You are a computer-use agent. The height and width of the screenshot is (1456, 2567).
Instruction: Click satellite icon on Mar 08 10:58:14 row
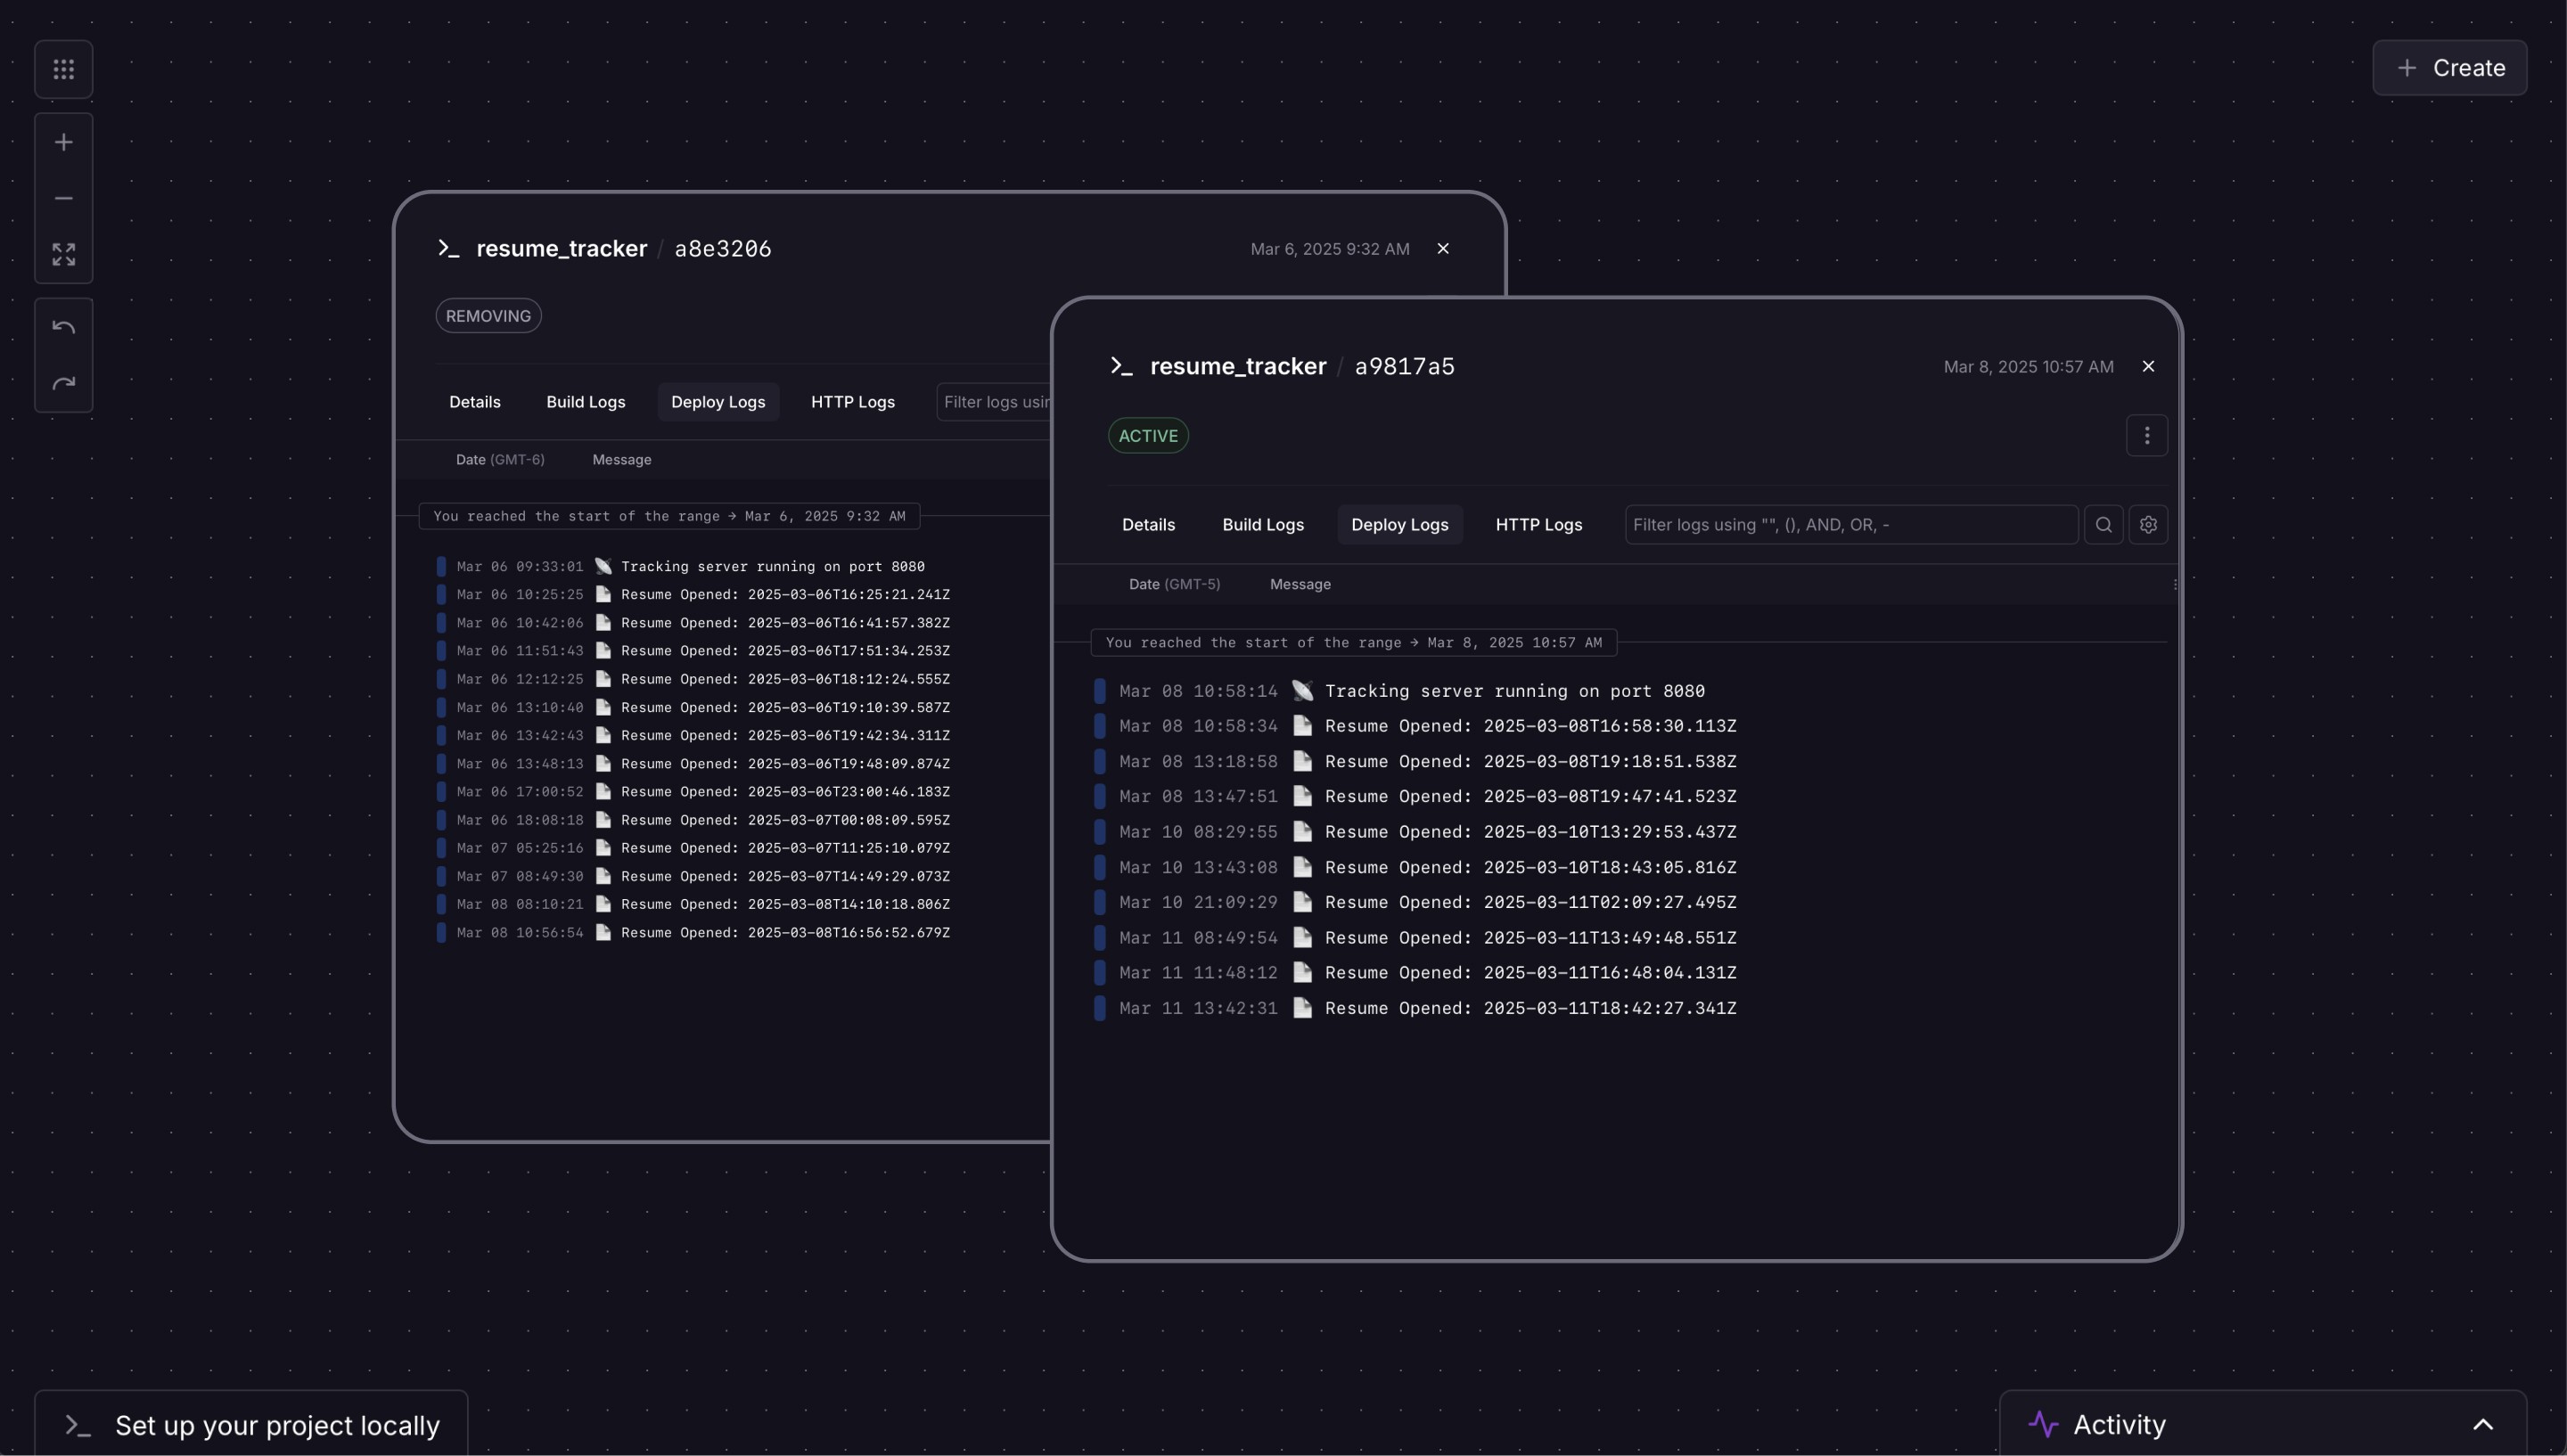(x=1302, y=691)
